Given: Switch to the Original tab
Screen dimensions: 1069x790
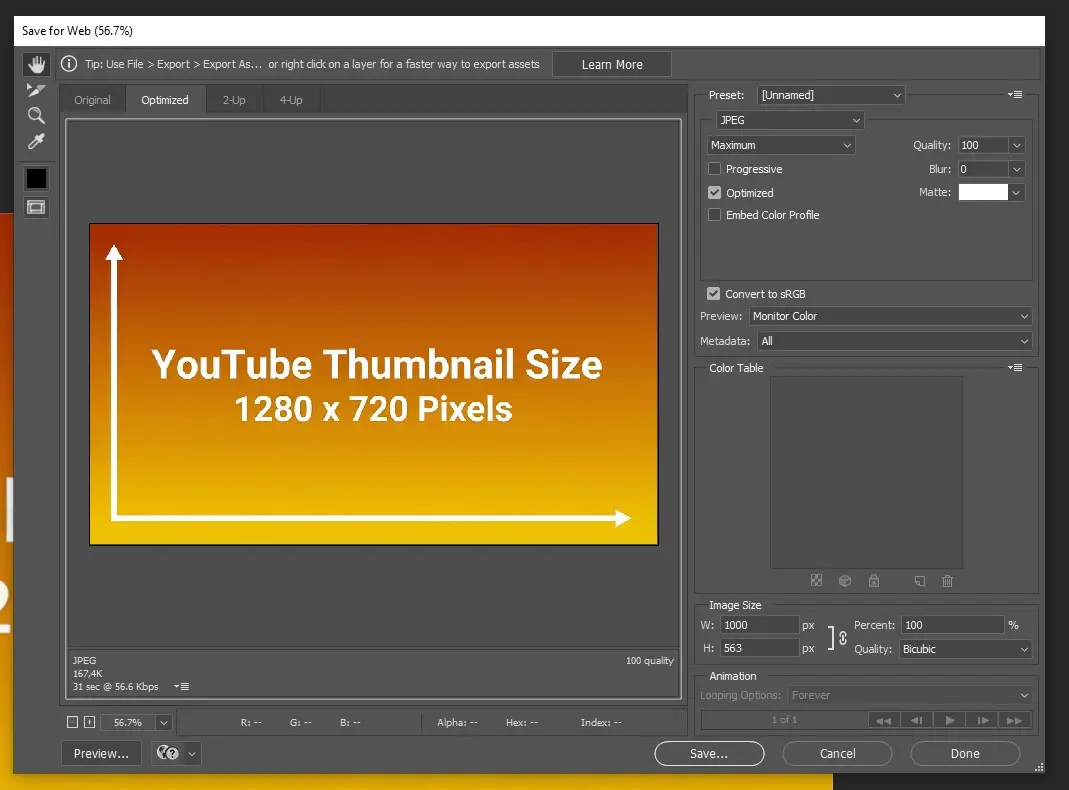Looking at the screenshot, I should (92, 99).
